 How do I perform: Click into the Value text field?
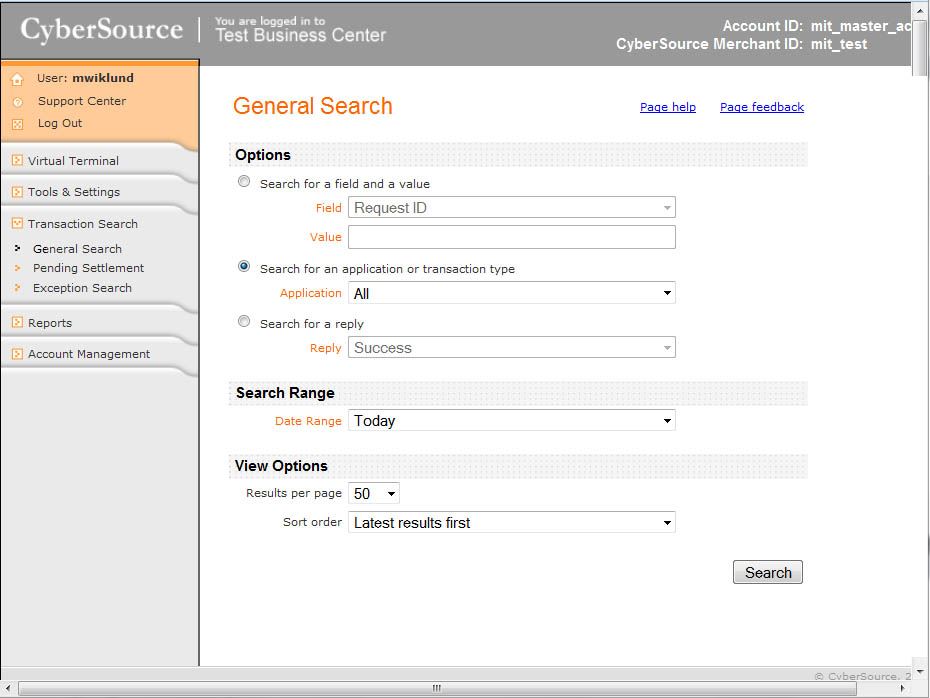[x=511, y=237]
